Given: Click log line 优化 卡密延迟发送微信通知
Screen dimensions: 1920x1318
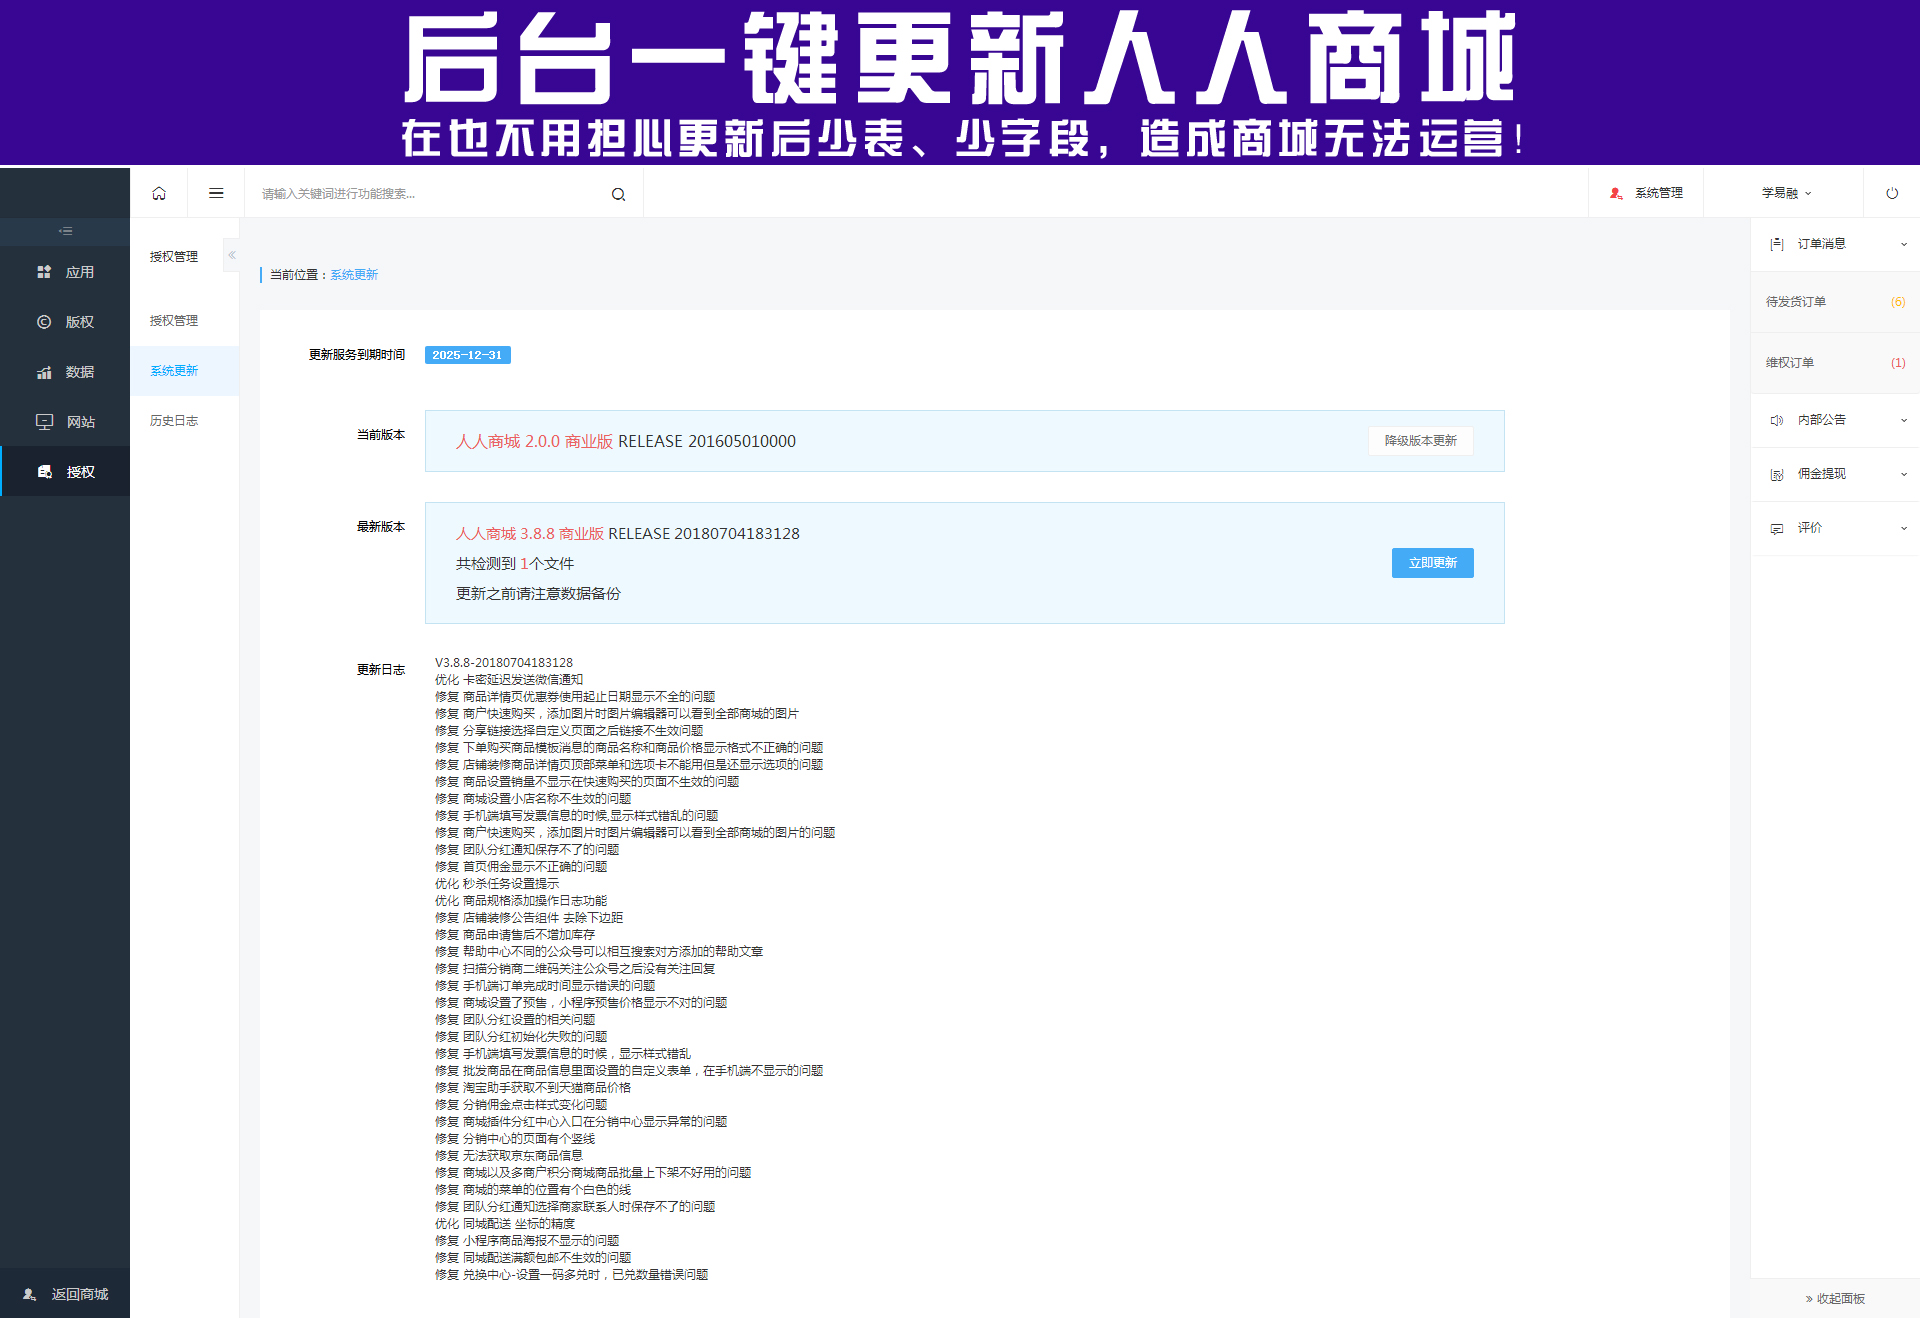Looking at the screenshot, I should click(x=509, y=680).
